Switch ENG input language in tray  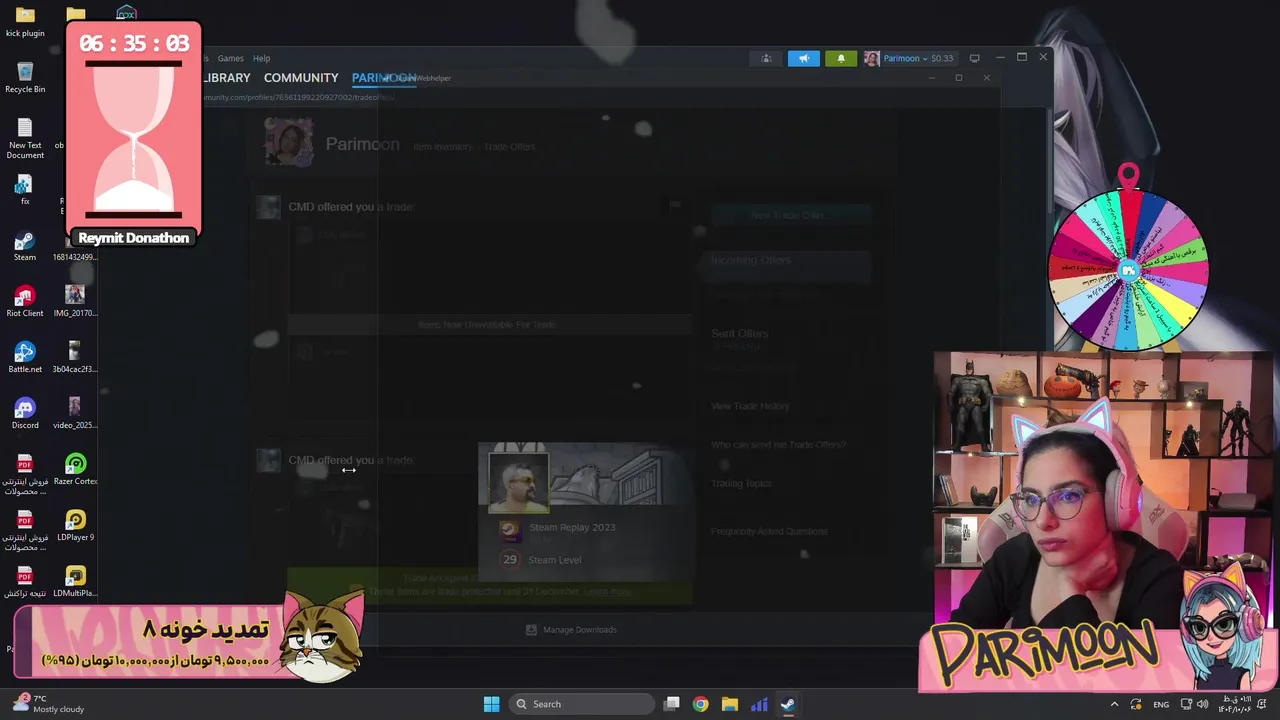coord(1161,704)
